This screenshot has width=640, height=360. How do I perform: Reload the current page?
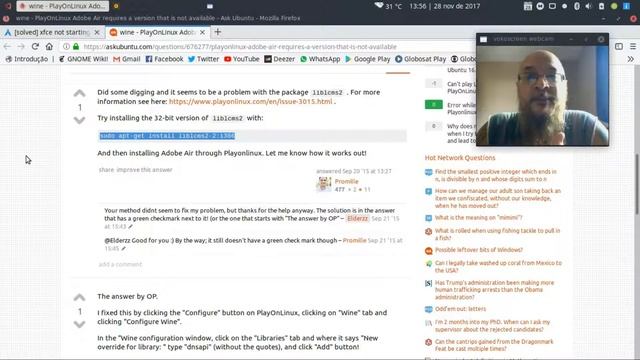coord(35,47)
